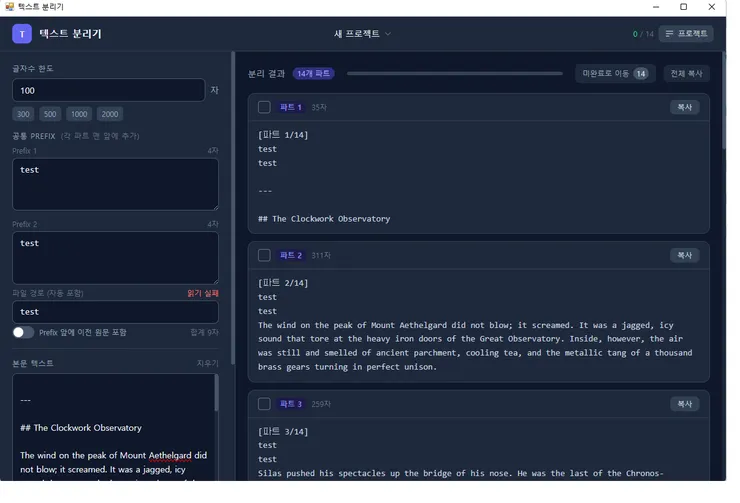This screenshot has width=740, height=503.
Task: Click the 14개 파트 count badge
Action: coord(313,74)
